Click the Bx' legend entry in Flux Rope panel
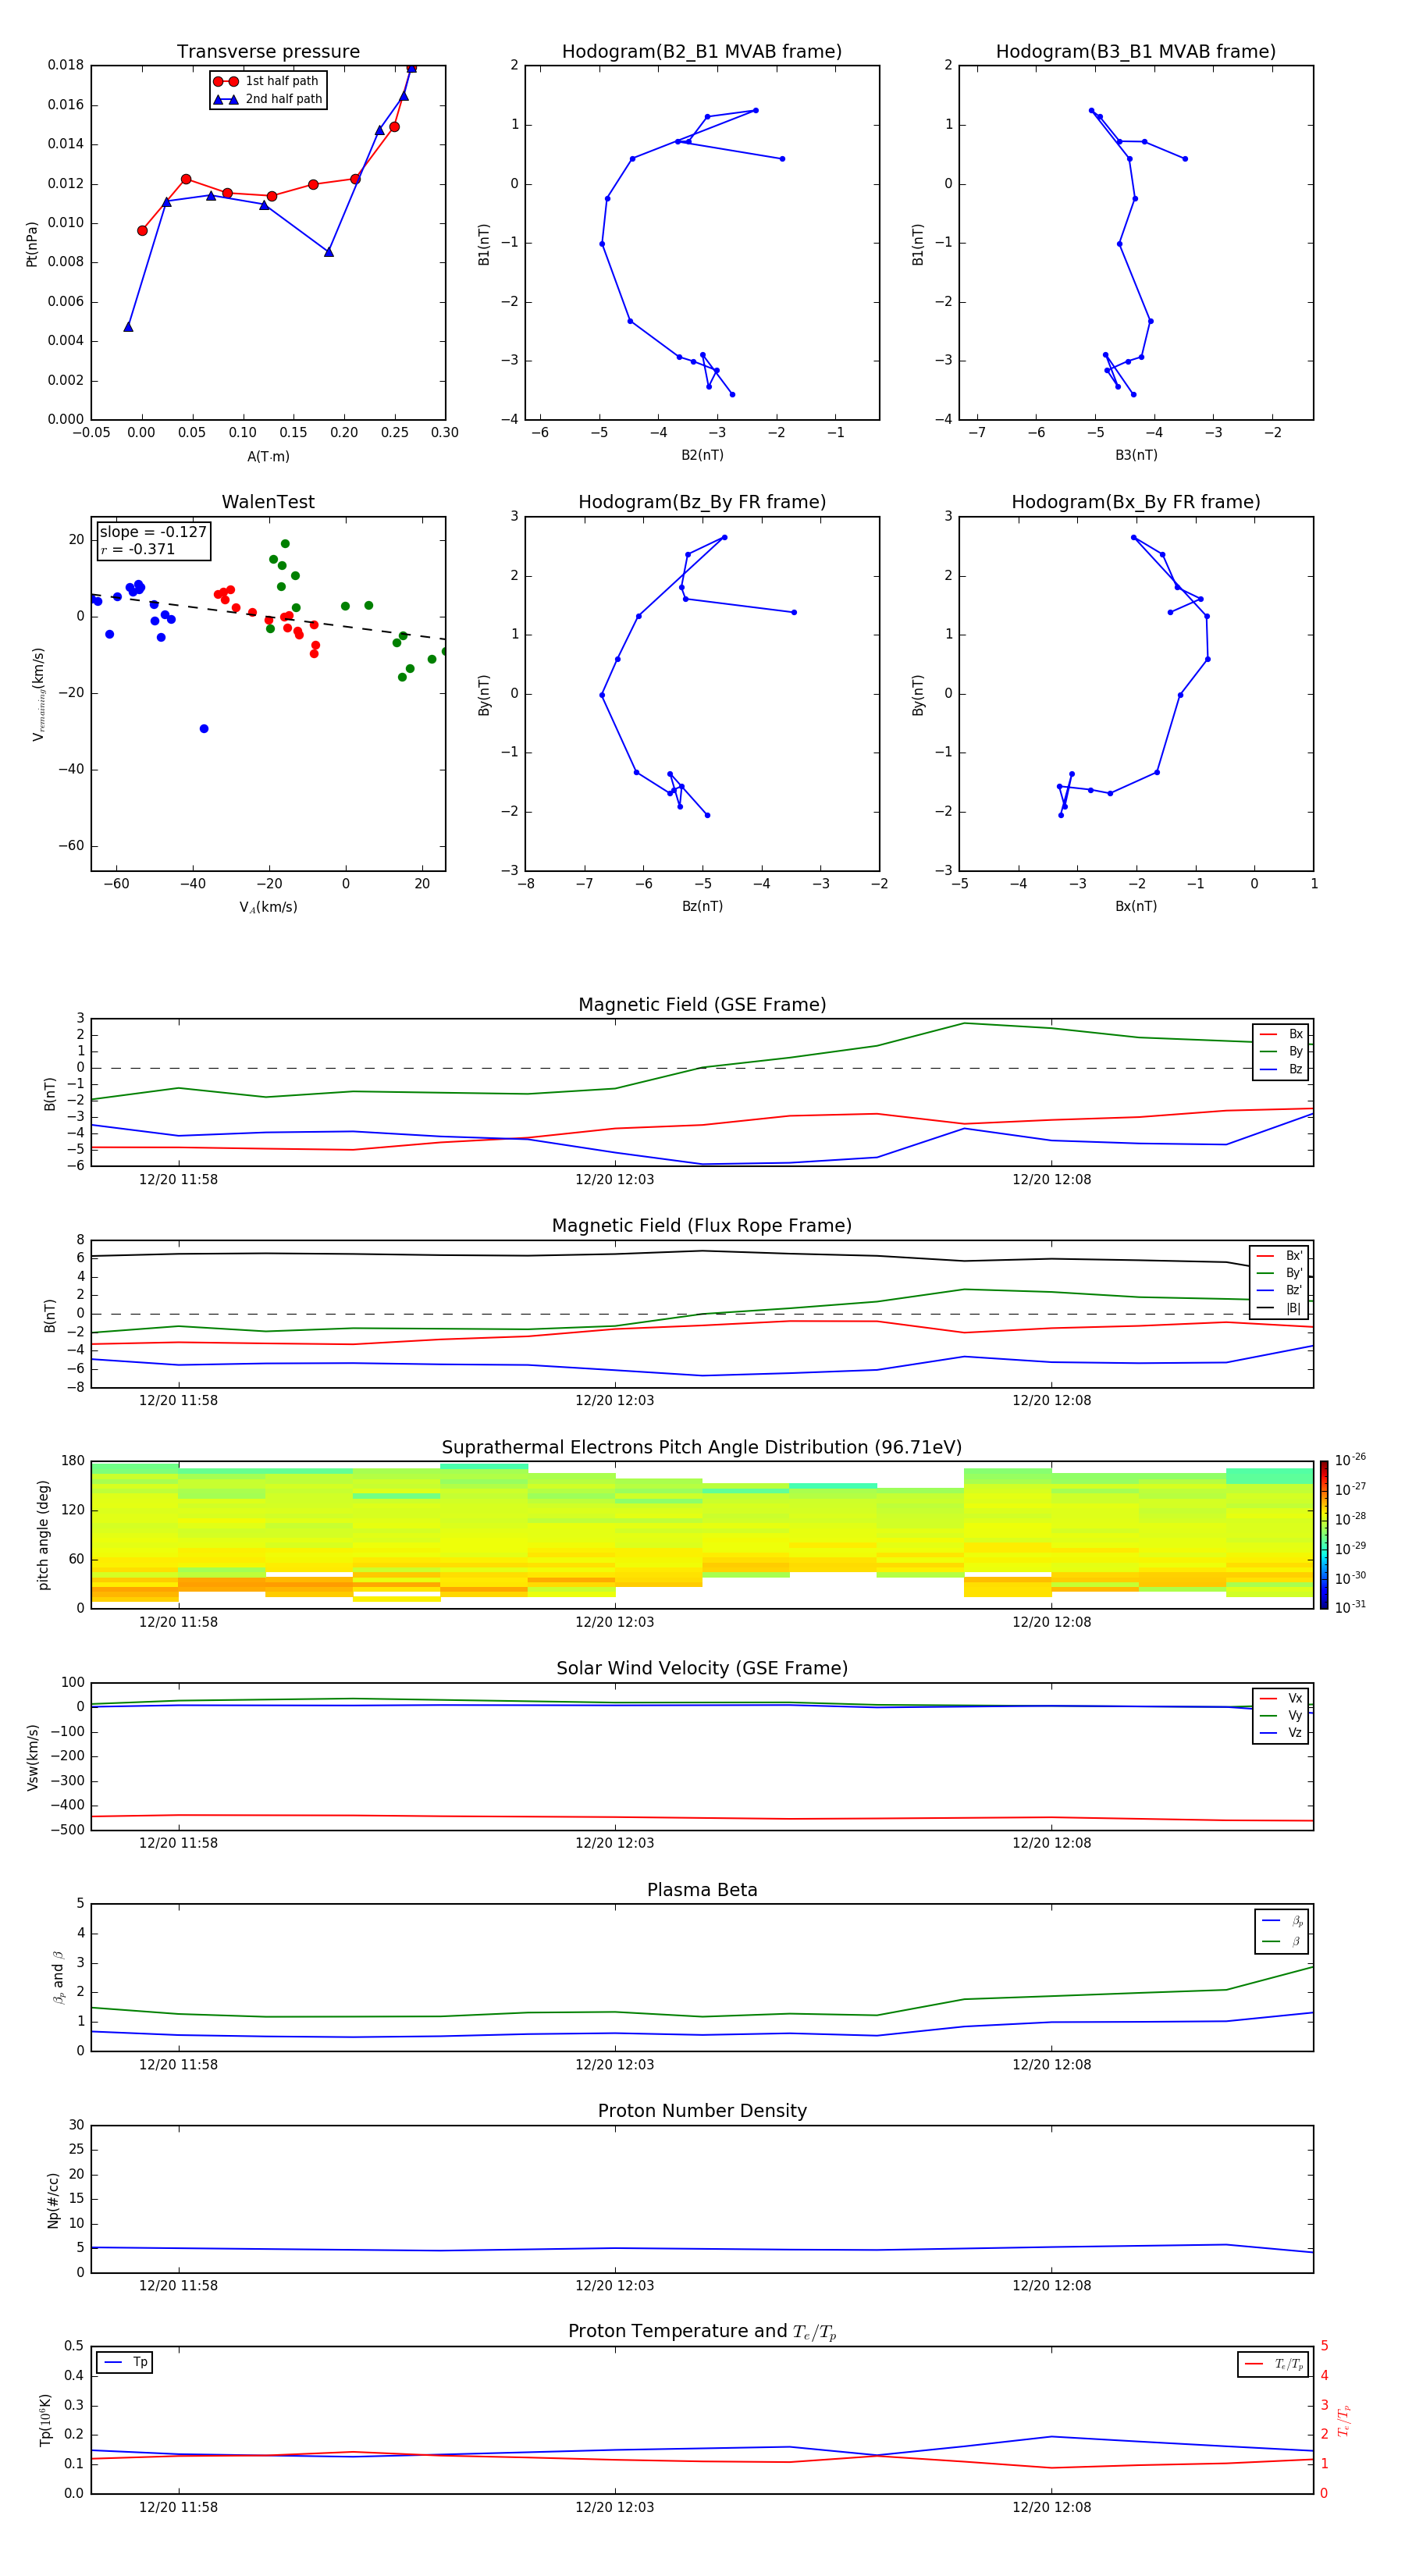Screen dimensions: 1405x2576 [1280, 1256]
